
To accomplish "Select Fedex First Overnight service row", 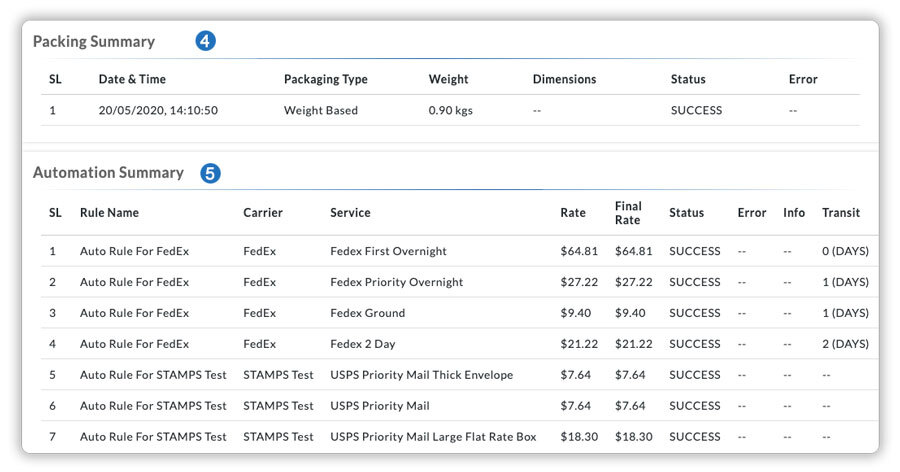I will [x=388, y=251].
